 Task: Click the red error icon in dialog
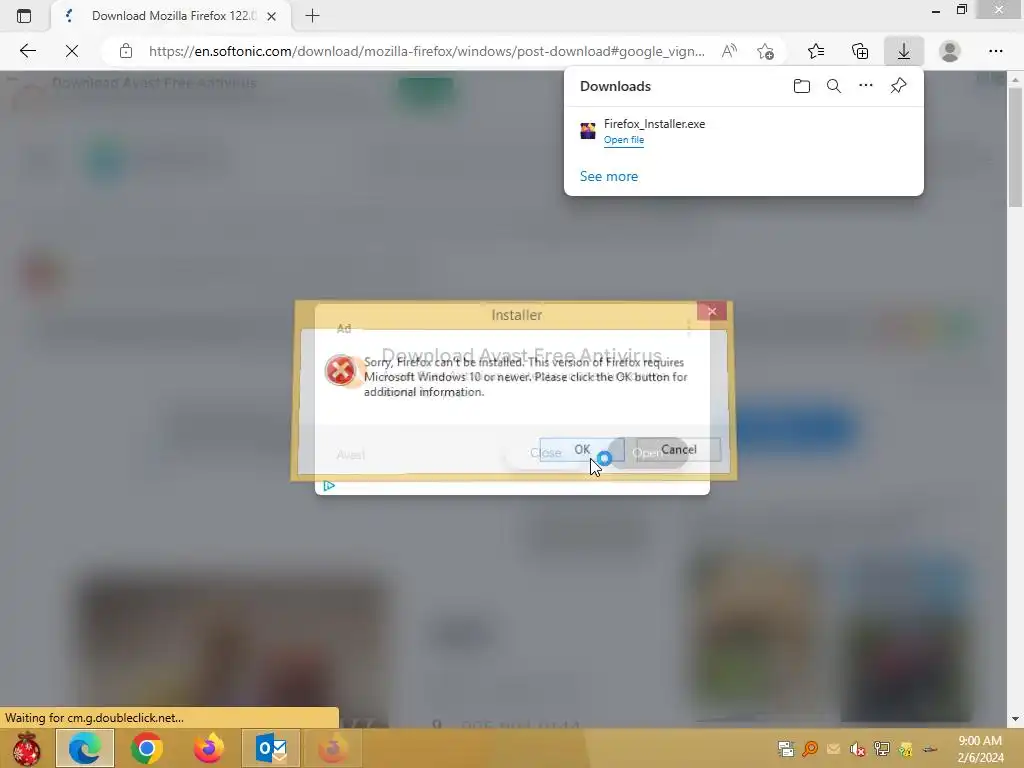tap(340, 370)
